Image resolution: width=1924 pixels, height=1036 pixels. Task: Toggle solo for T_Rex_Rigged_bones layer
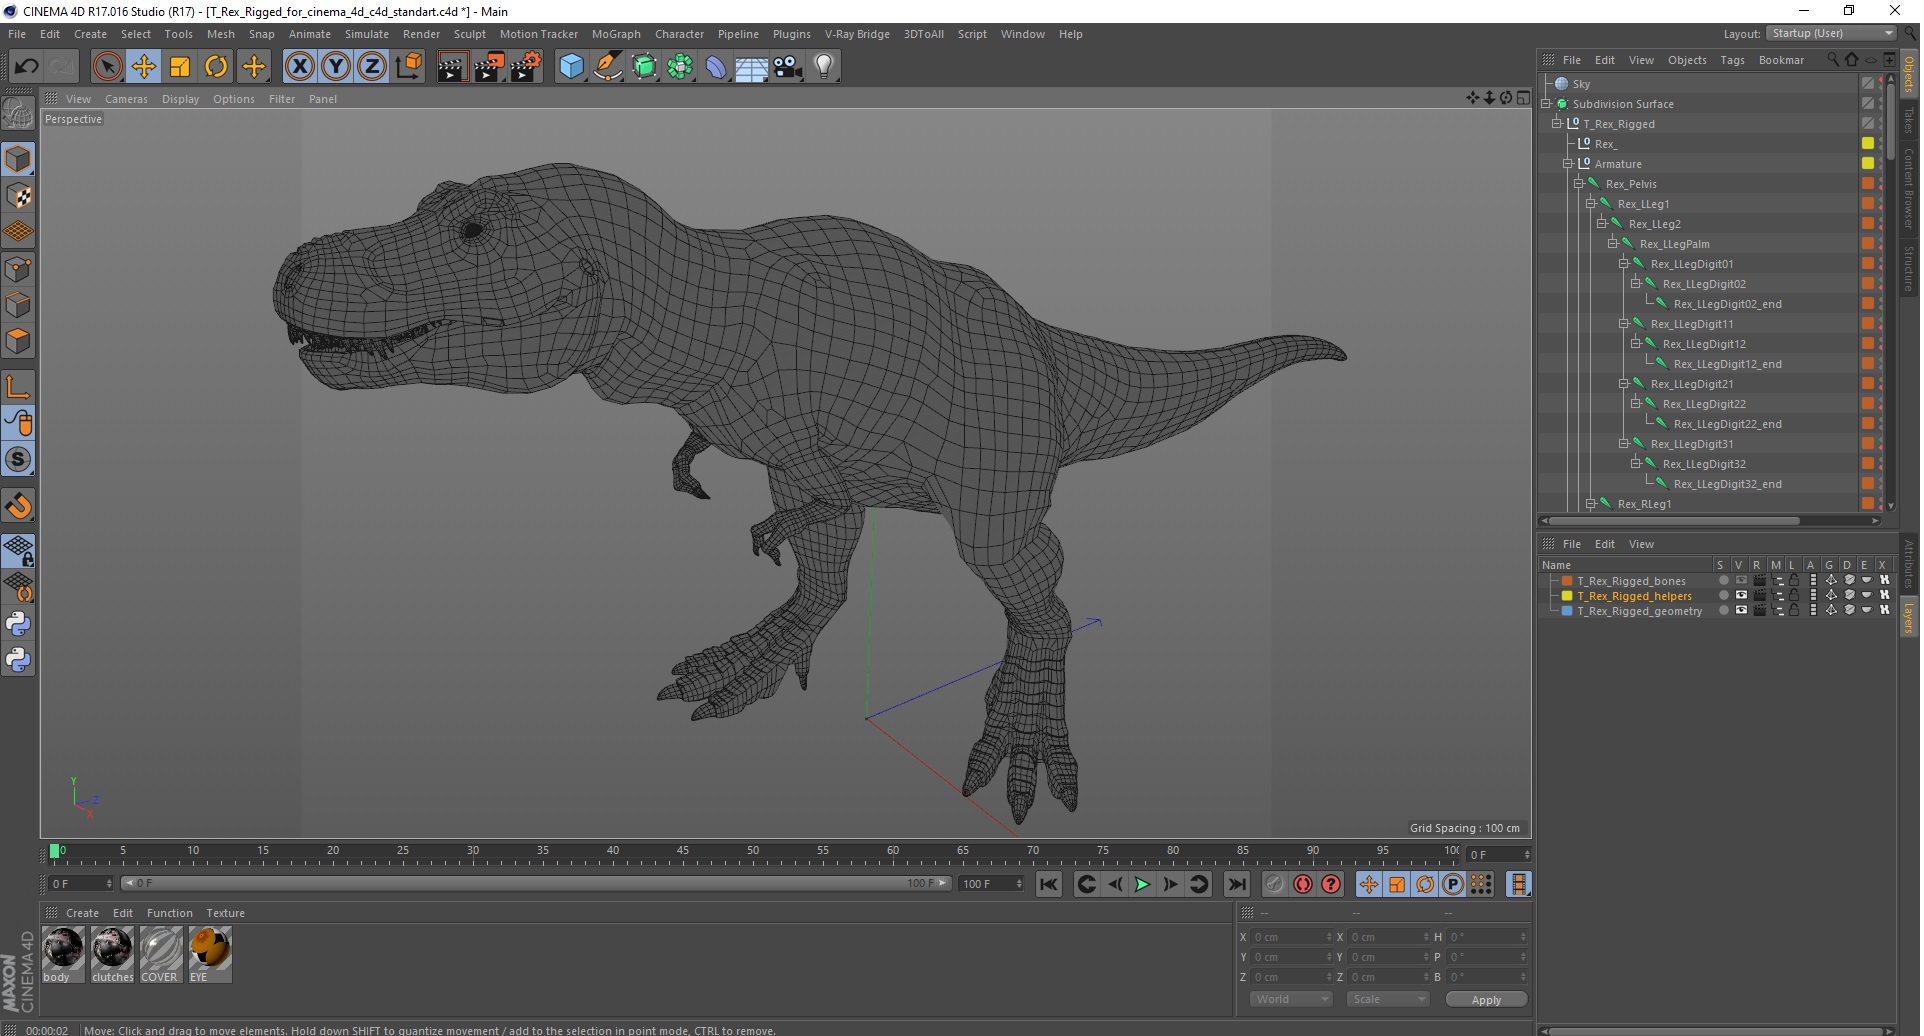[x=1722, y=581]
